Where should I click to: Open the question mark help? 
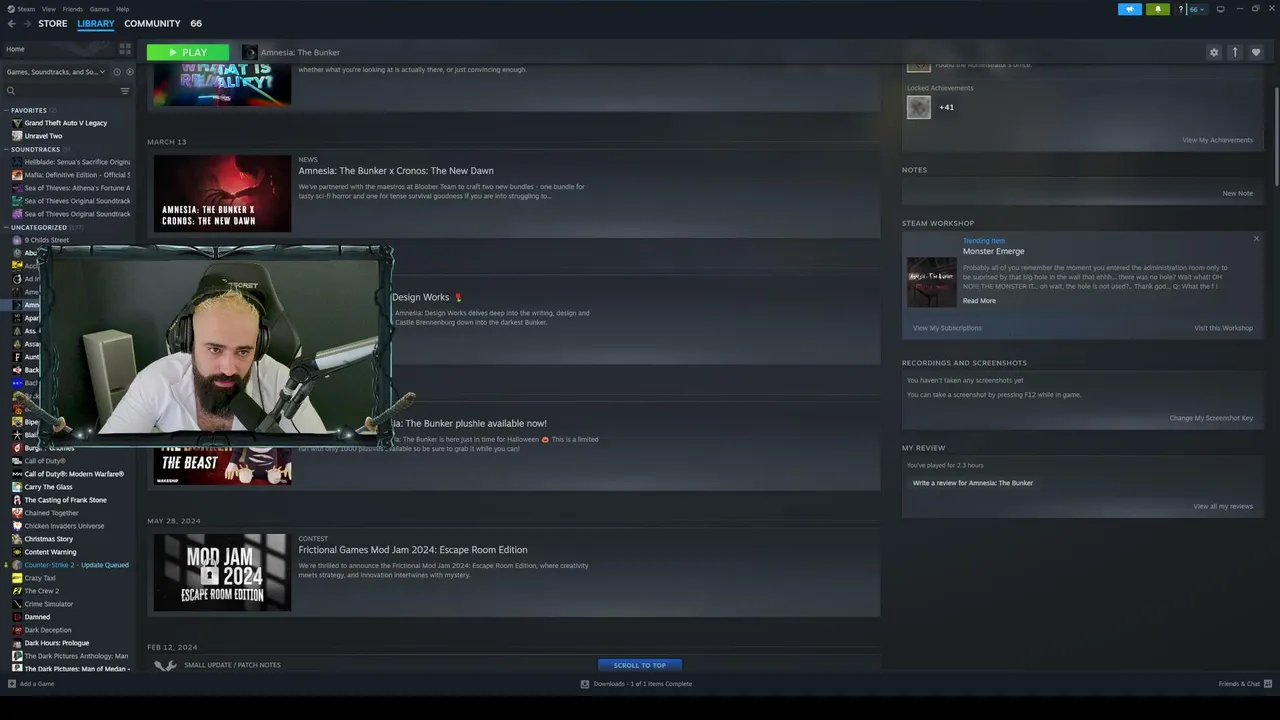click(x=1180, y=9)
